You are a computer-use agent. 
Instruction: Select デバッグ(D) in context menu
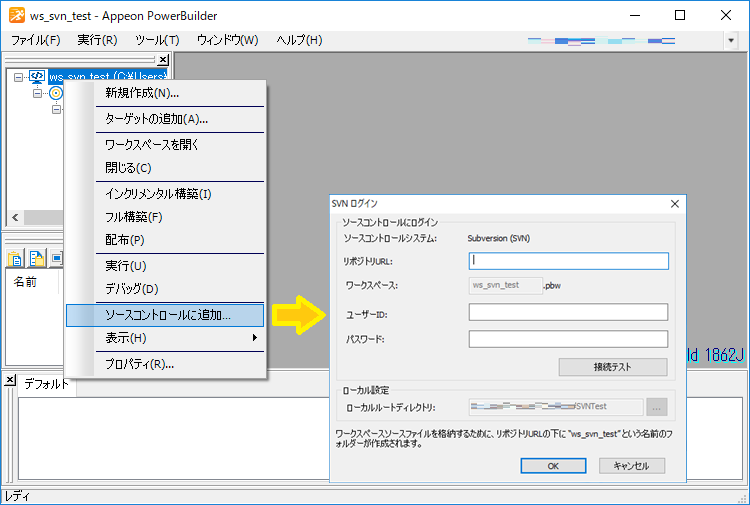point(165,289)
